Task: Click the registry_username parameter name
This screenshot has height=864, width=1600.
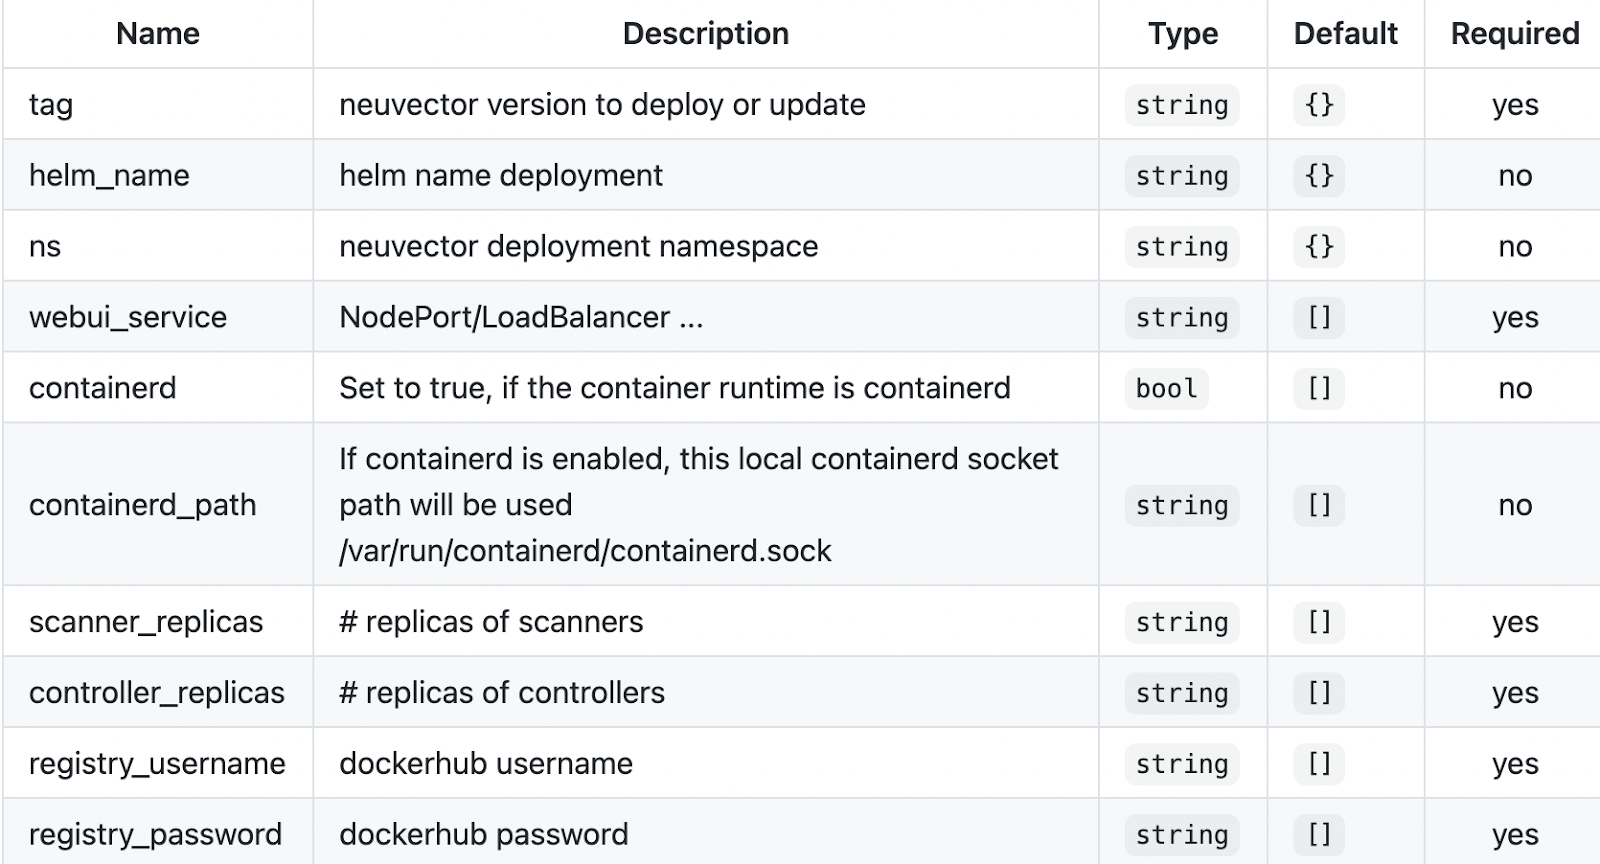Action: (157, 764)
